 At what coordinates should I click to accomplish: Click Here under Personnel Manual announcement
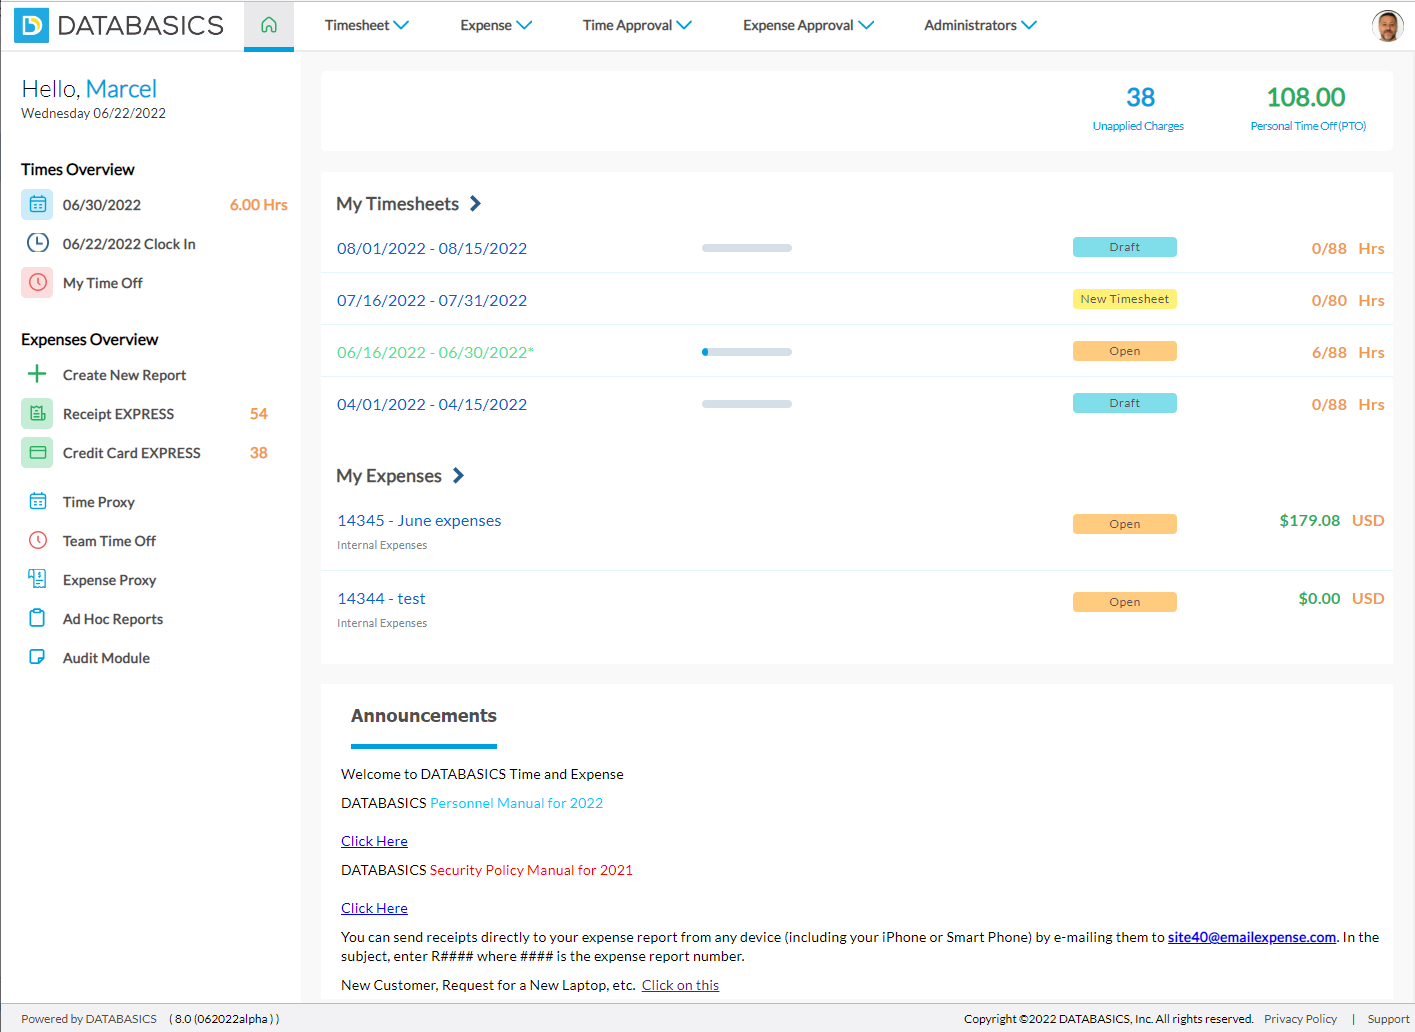click(374, 841)
